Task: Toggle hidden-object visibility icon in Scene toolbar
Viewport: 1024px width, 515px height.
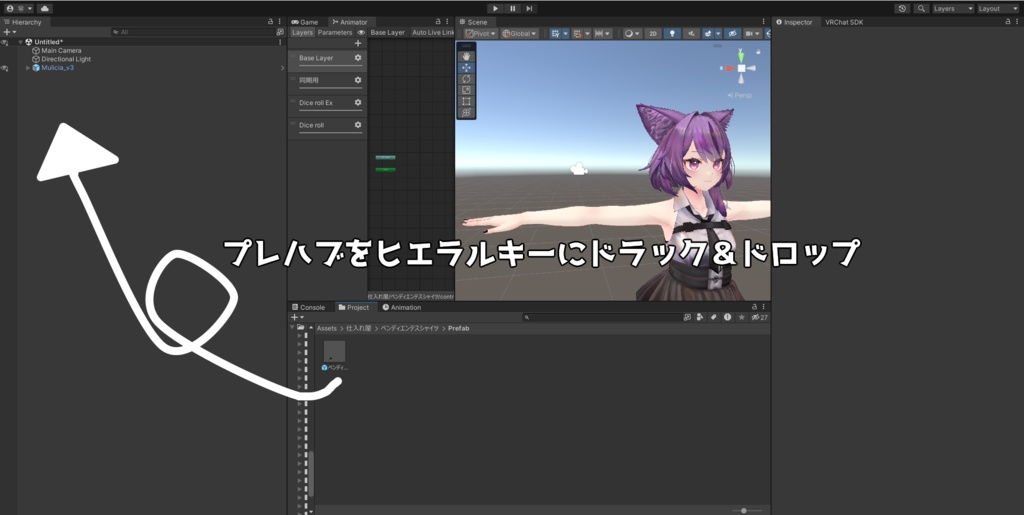Action: click(733, 33)
